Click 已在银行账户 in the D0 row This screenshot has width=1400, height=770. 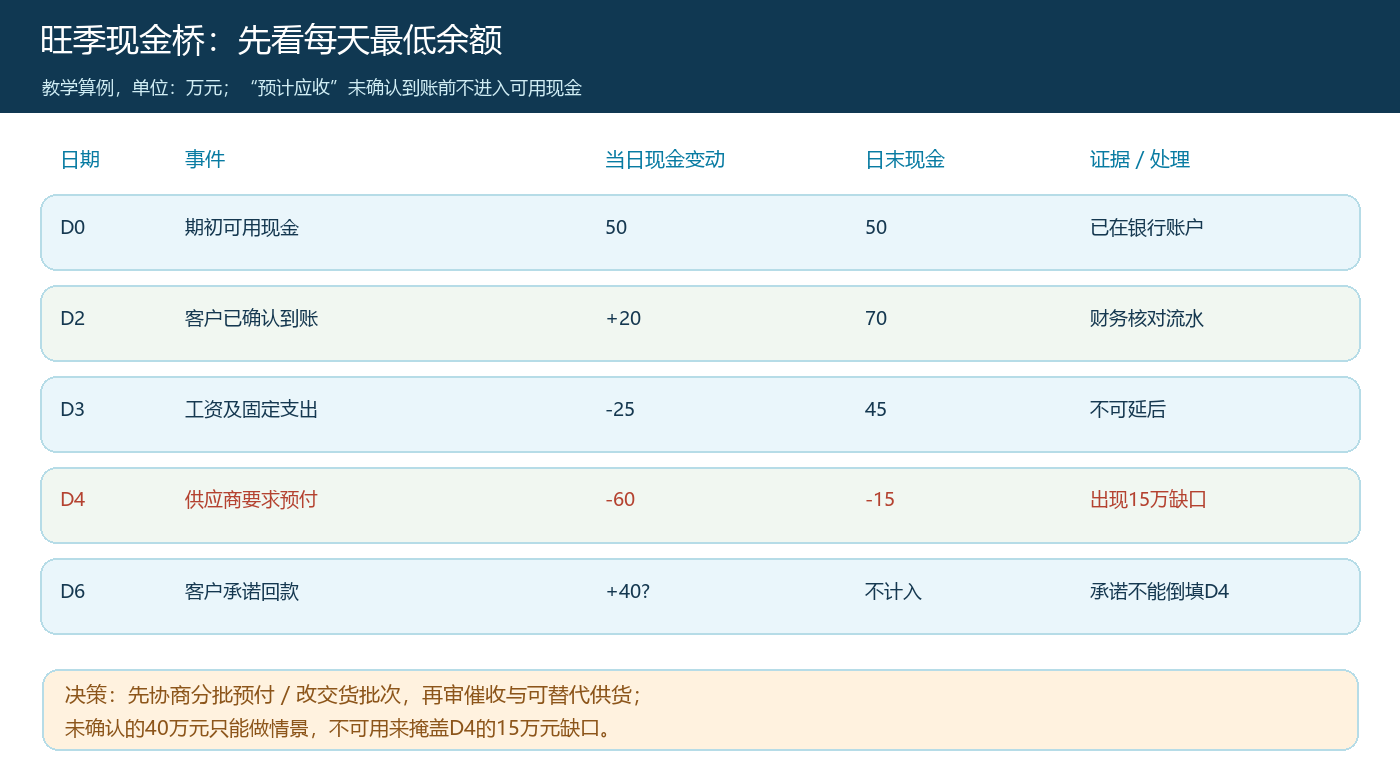click(x=1147, y=227)
